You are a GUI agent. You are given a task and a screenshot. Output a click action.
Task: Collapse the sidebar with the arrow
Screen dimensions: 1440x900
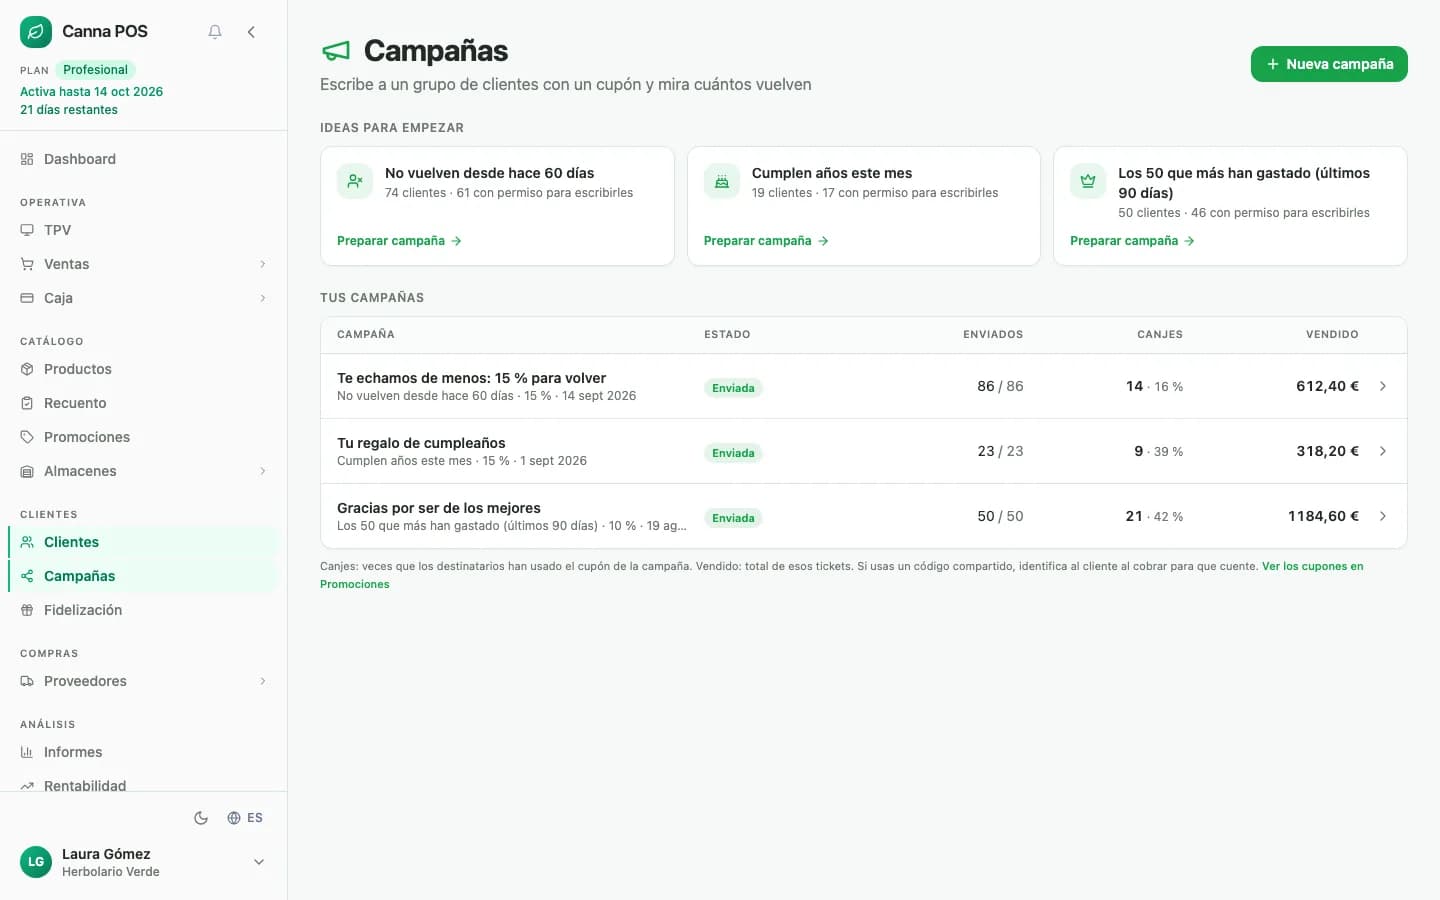[x=251, y=32]
